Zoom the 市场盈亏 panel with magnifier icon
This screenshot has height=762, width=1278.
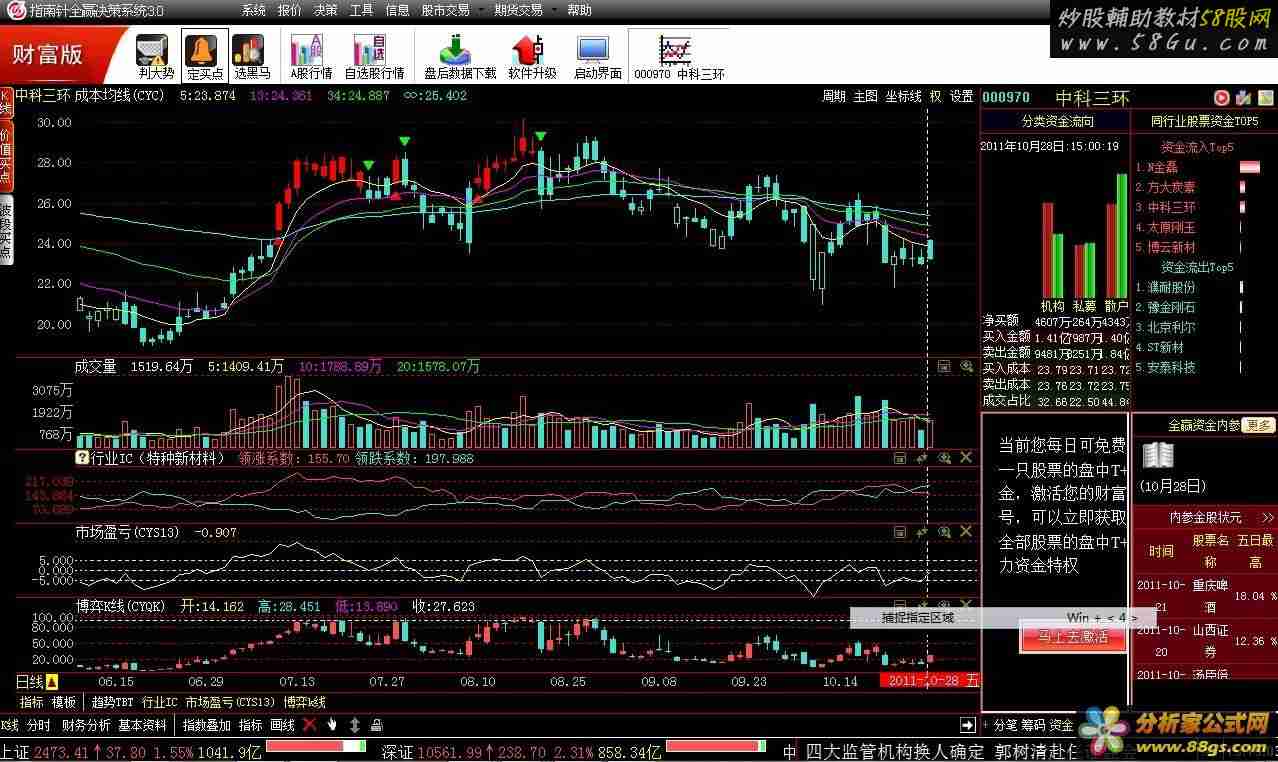[x=944, y=532]
